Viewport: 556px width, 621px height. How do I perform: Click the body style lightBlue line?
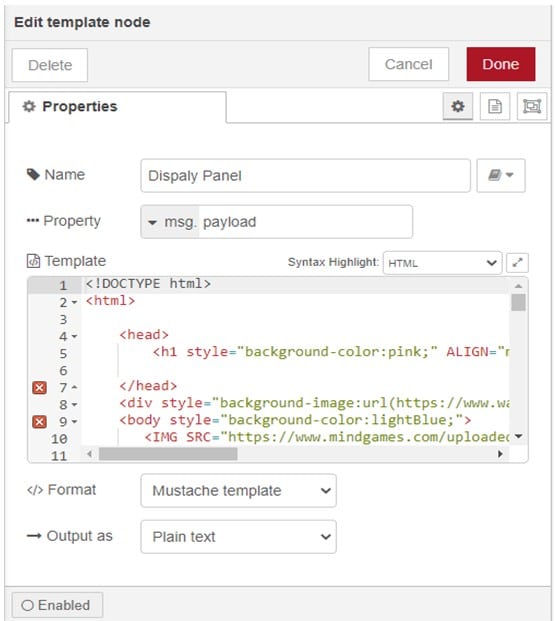point(295,420)
